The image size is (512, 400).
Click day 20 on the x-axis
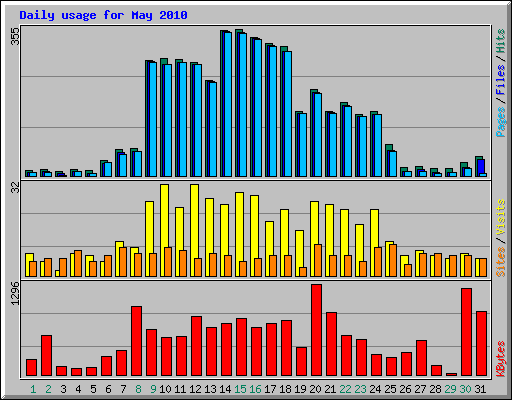pyautogui.click(x=315, y=389)
